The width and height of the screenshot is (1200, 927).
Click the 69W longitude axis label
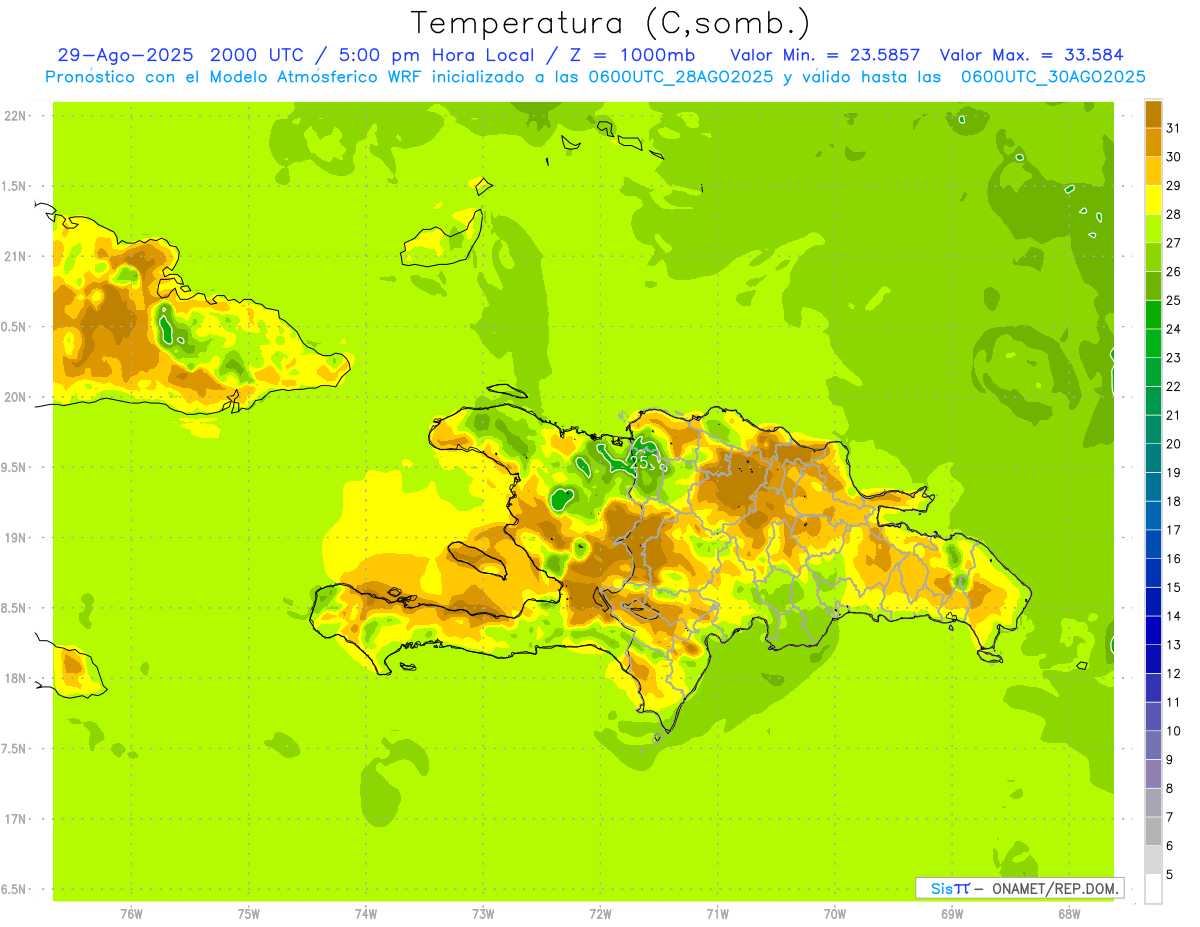point(952,914)
